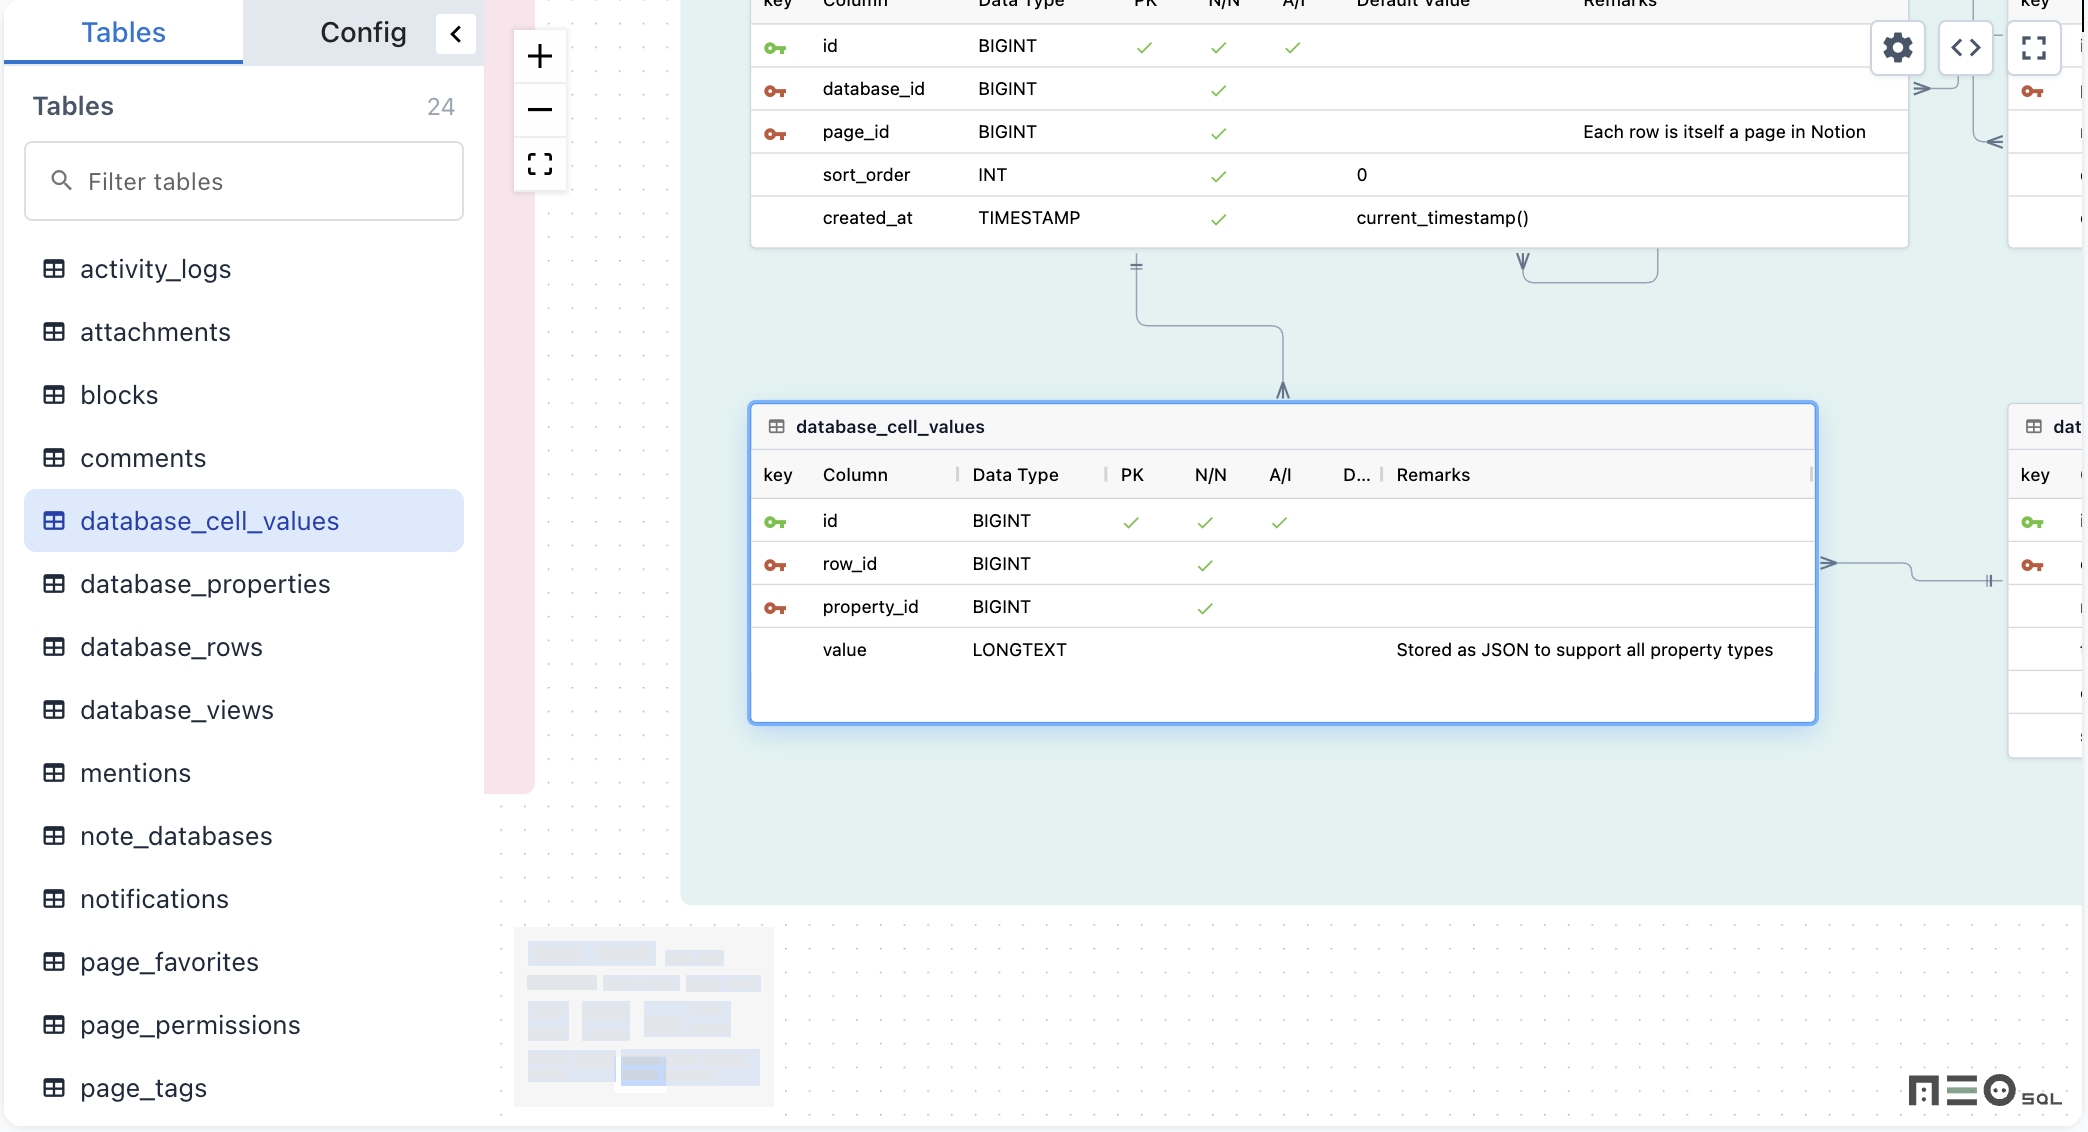The width and height of the screenshot is (2088, 1132).
Task: Click foreign key icon of row_id row
Action: coord(775,565)
